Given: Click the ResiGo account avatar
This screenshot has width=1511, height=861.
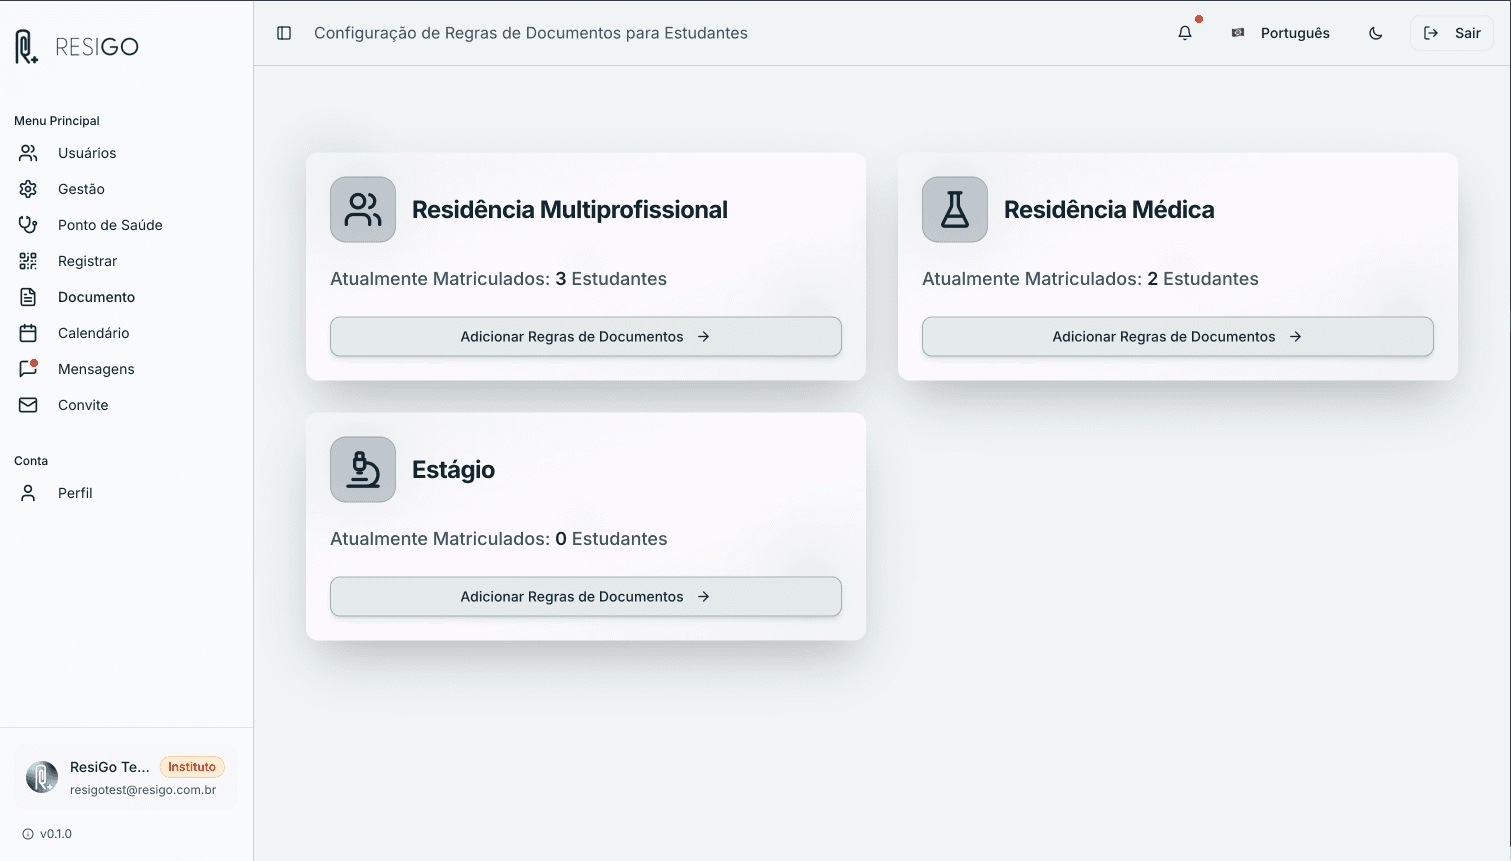Looking at the screenshot, I should coord(42,777).
